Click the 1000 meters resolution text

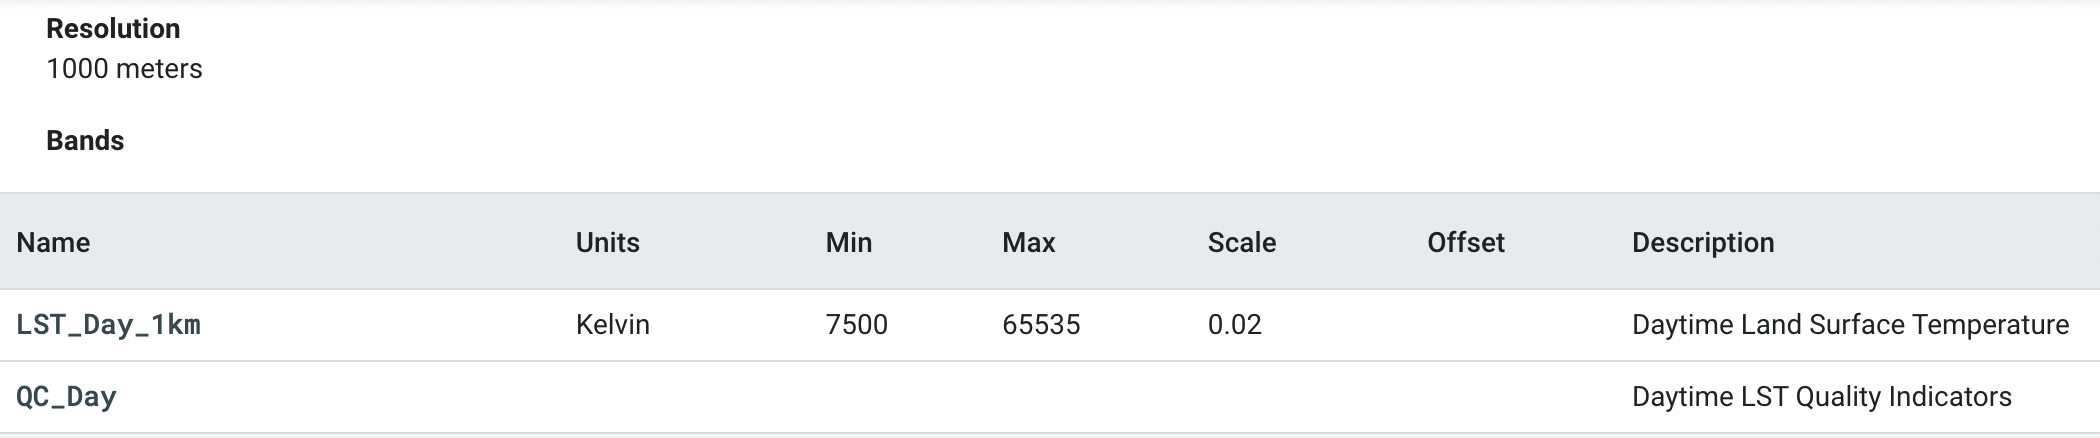click(124, 69)
